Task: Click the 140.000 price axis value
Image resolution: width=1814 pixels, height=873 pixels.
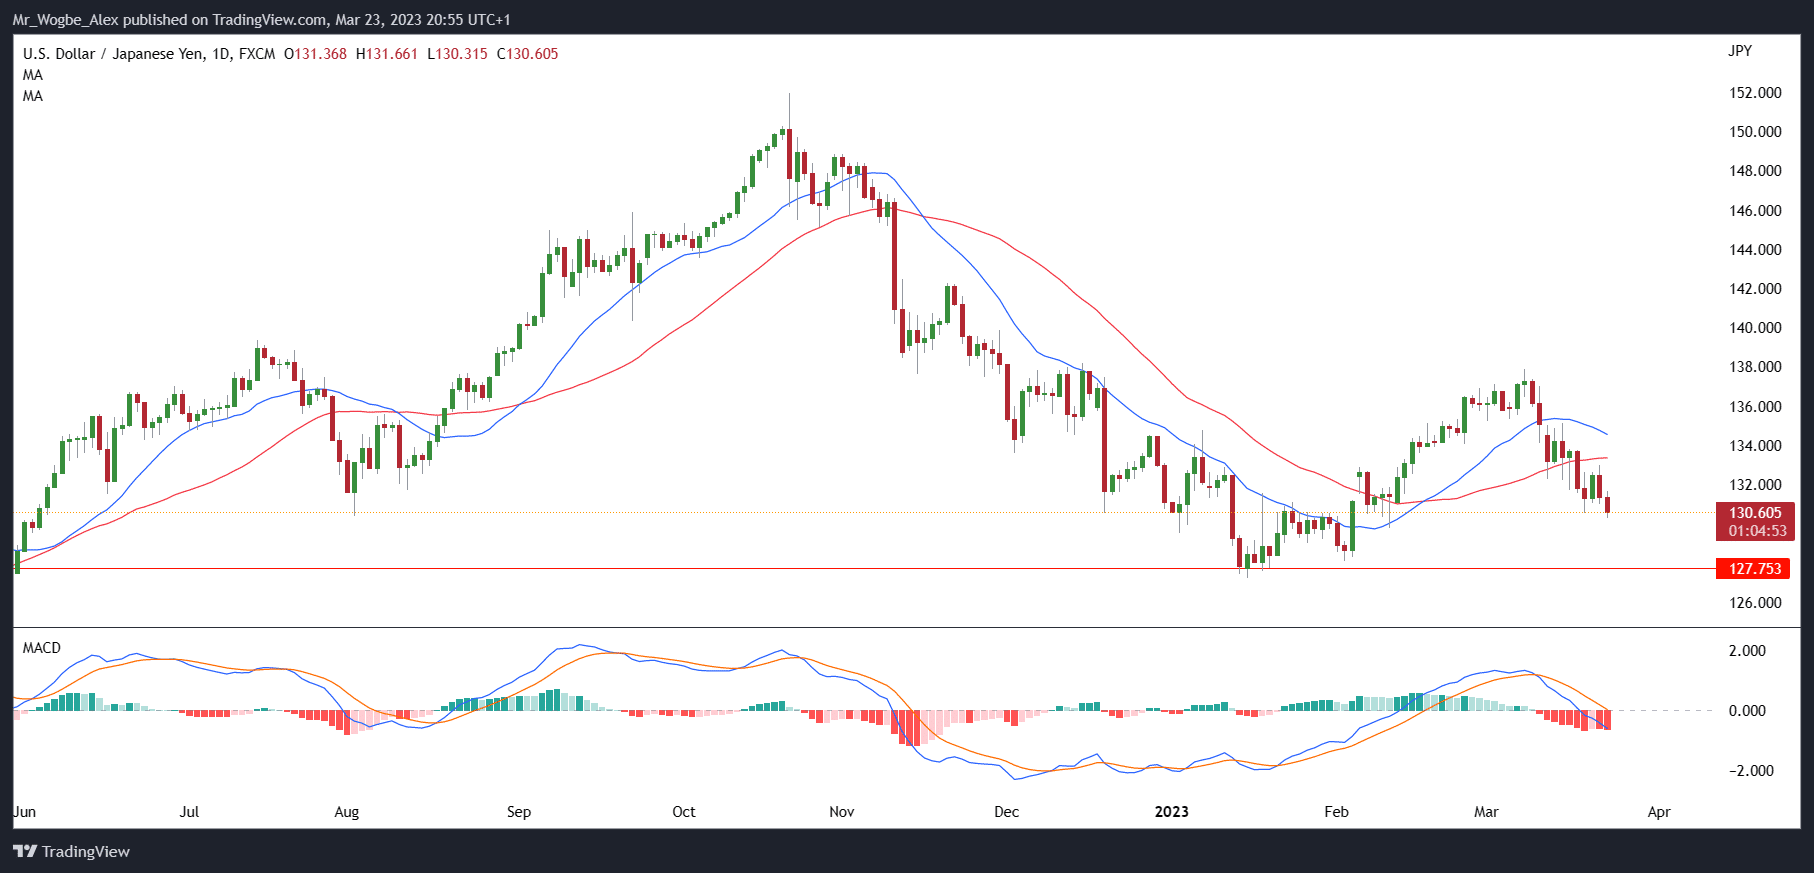Action: 1755,328
